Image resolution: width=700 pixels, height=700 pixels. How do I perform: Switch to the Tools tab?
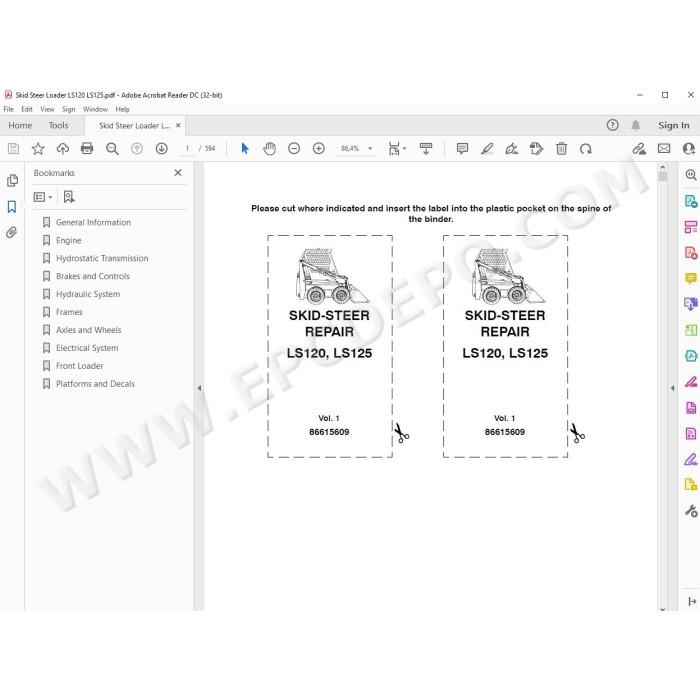tap(58, 125)
